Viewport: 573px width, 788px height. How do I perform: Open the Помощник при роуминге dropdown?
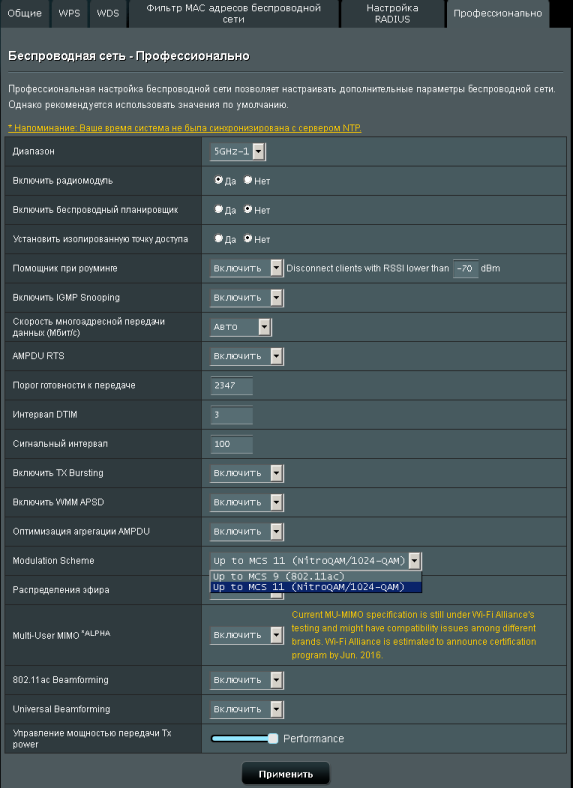tap(247, 268)
